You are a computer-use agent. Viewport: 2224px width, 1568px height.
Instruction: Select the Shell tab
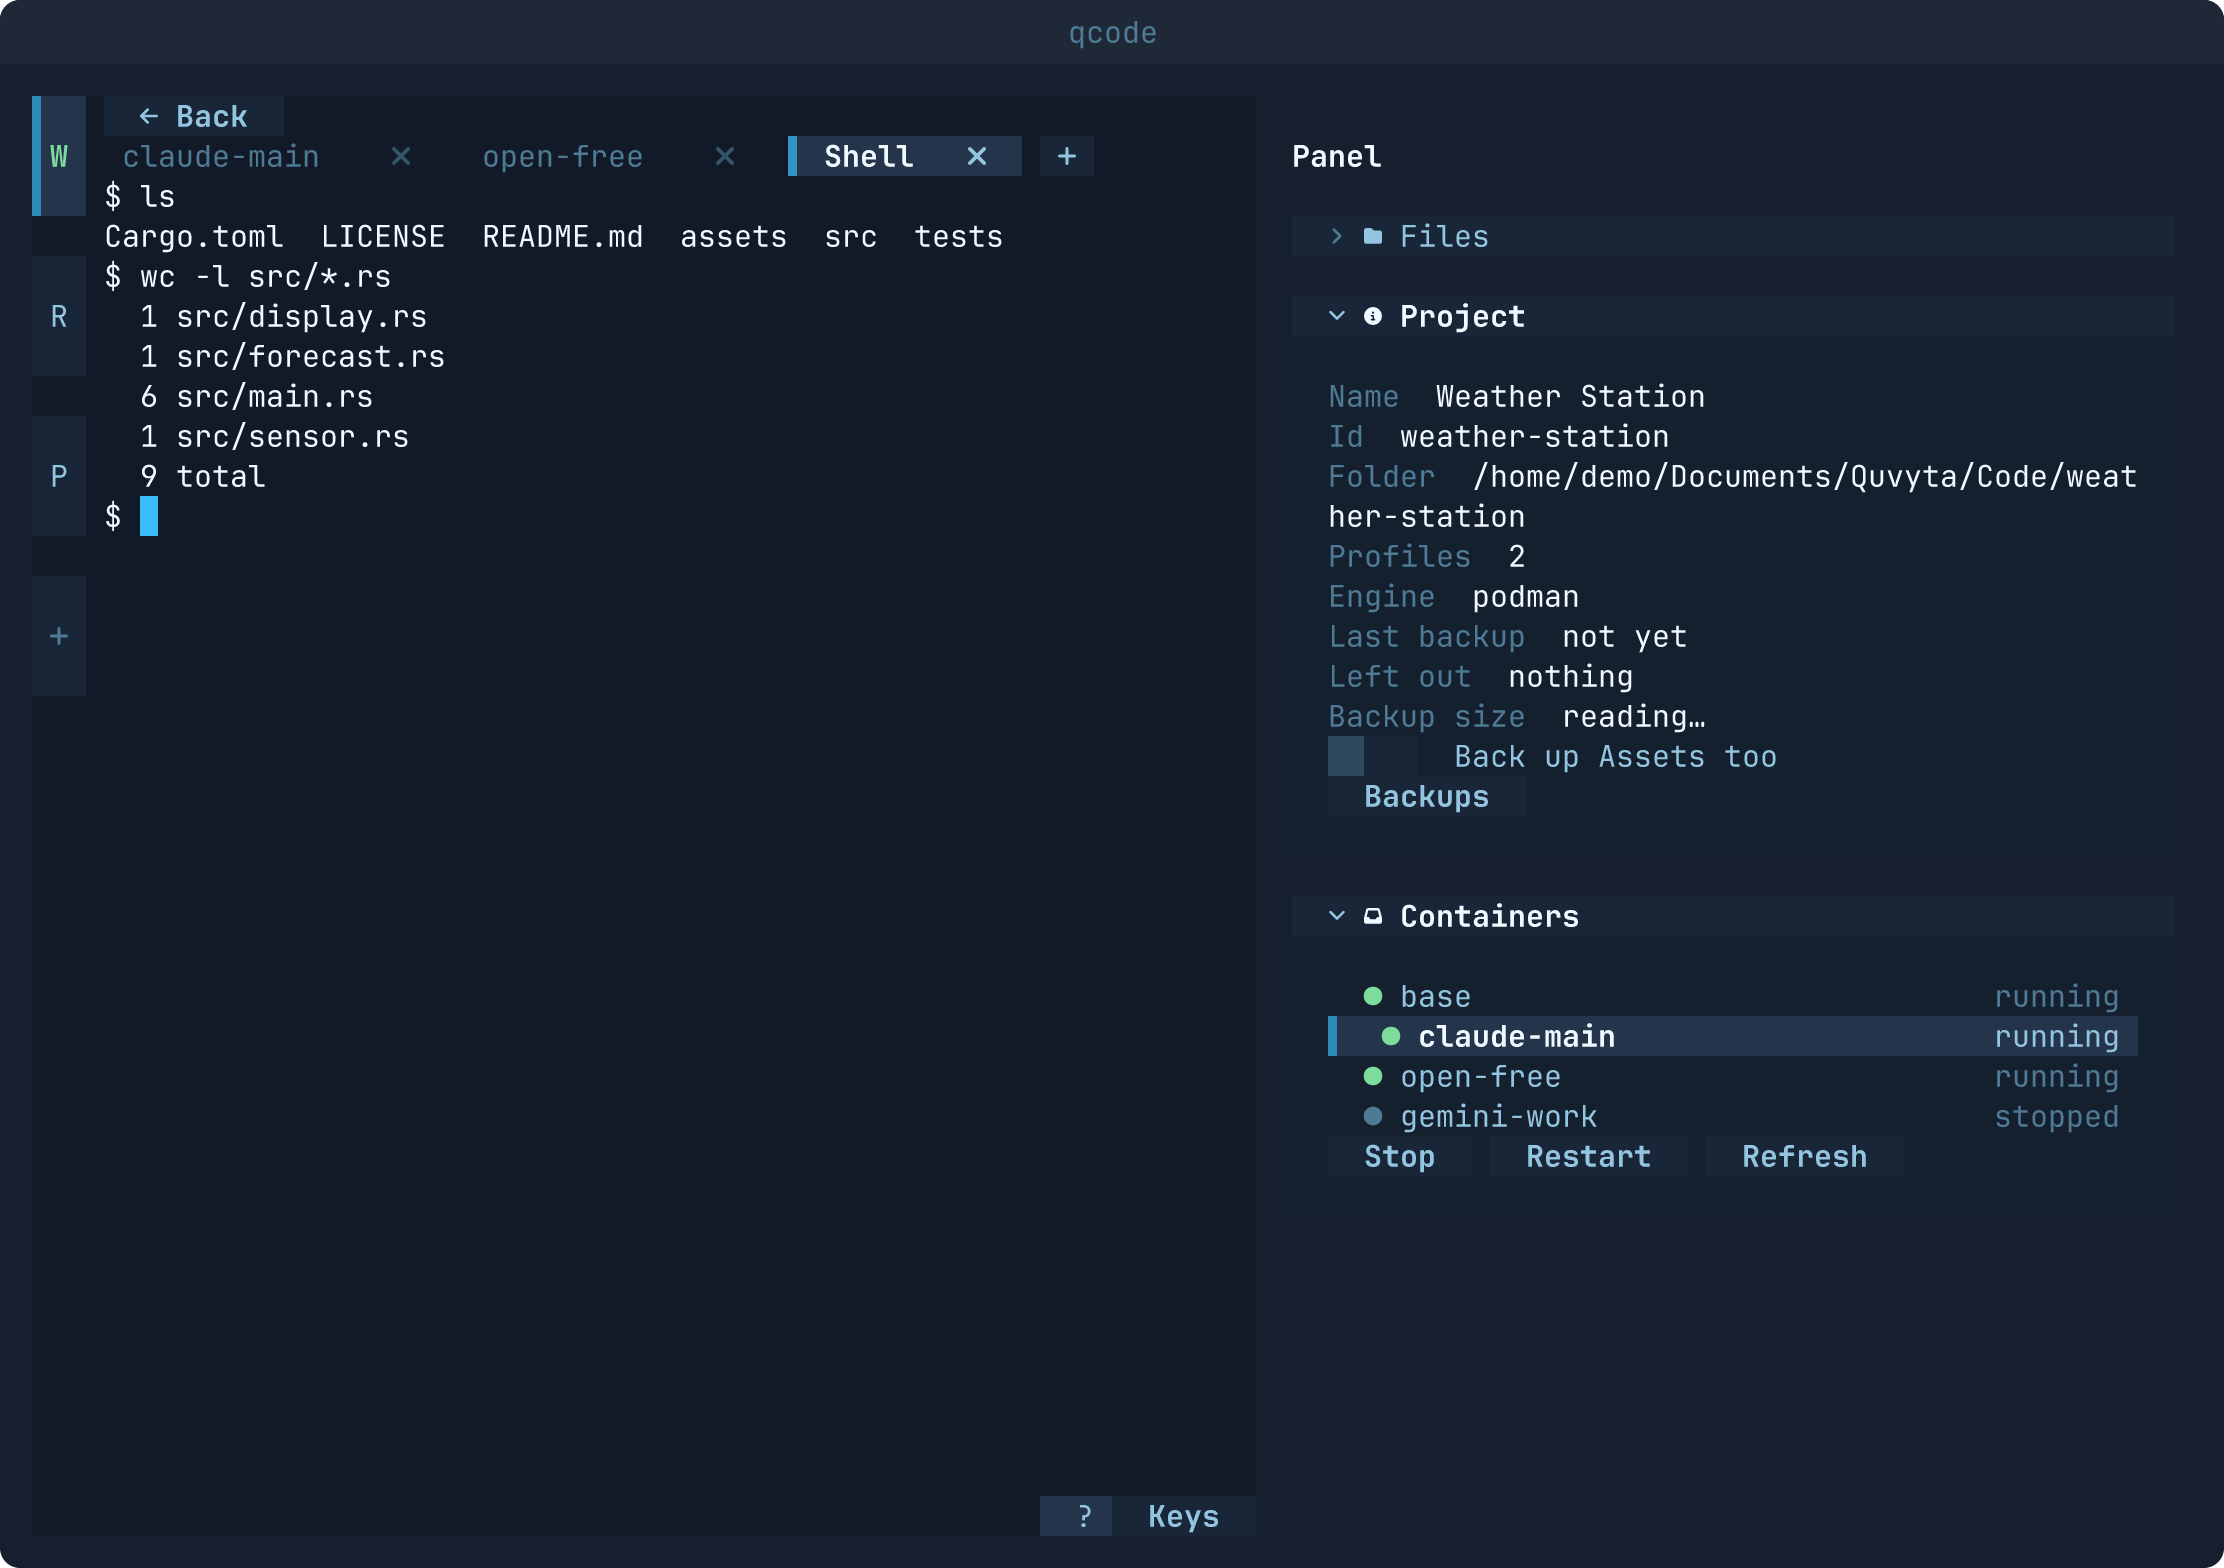[x=869, y=156]
